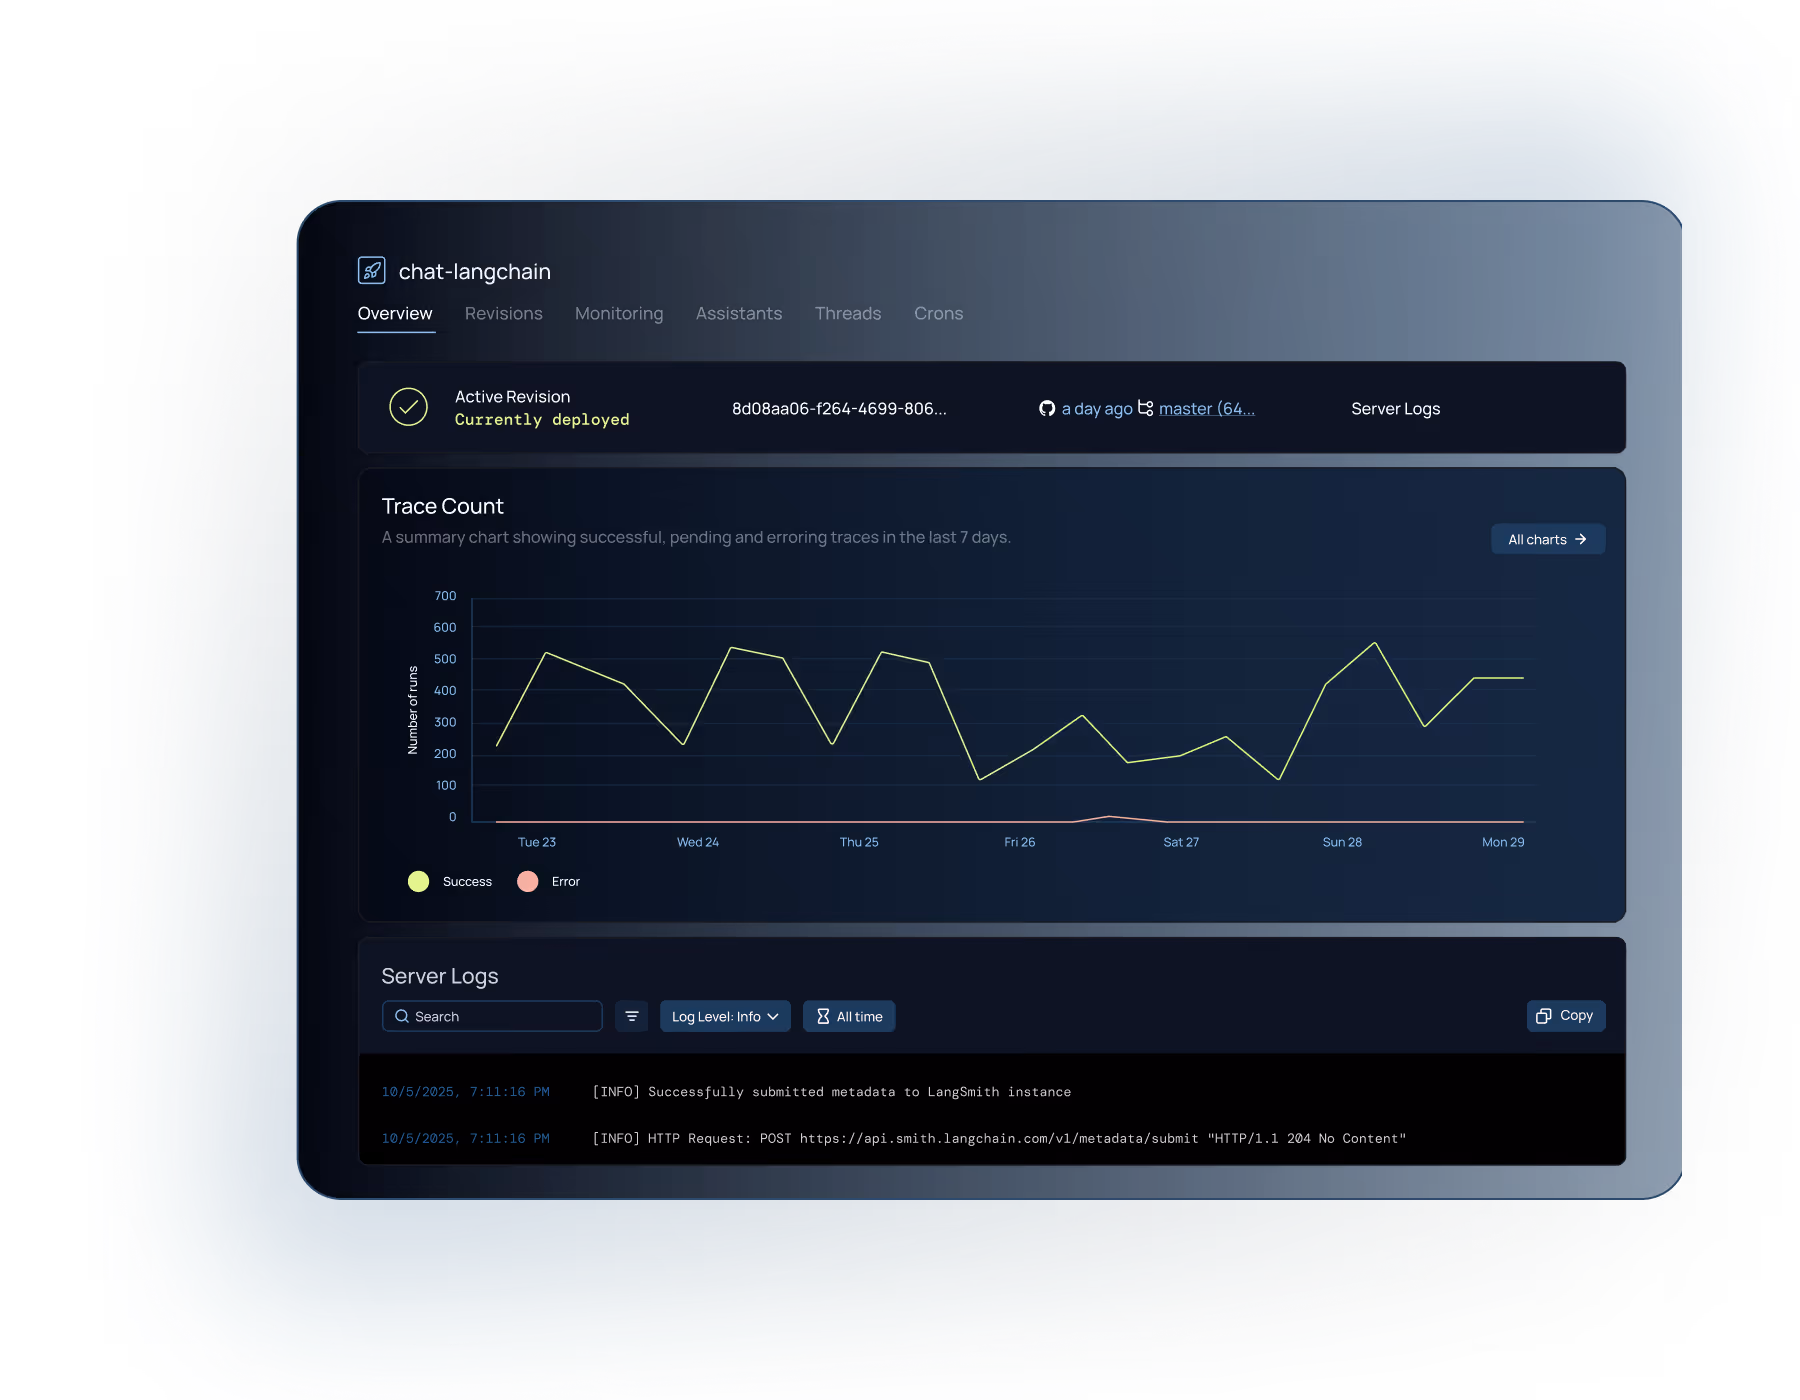
Task: Click the green checkmark Active Revision icon
Action: 408,407
